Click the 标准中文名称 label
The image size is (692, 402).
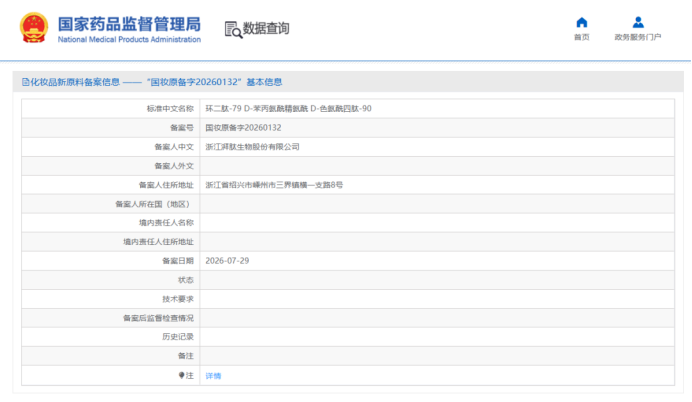(170, 109)
